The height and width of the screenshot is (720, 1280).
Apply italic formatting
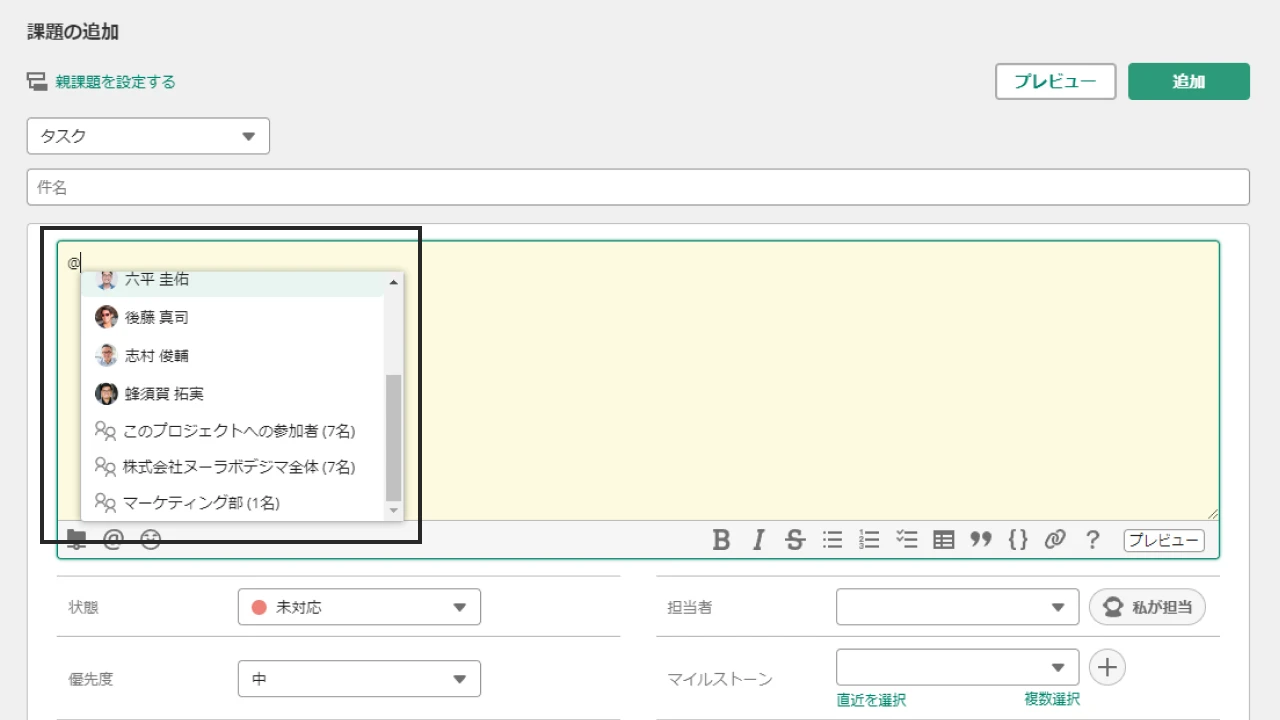click(x=758, y=540)
